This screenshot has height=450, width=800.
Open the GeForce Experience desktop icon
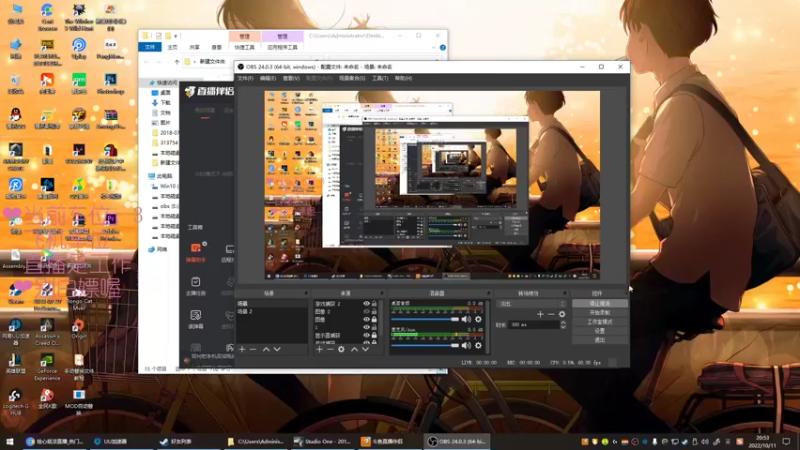coord(47,367)
